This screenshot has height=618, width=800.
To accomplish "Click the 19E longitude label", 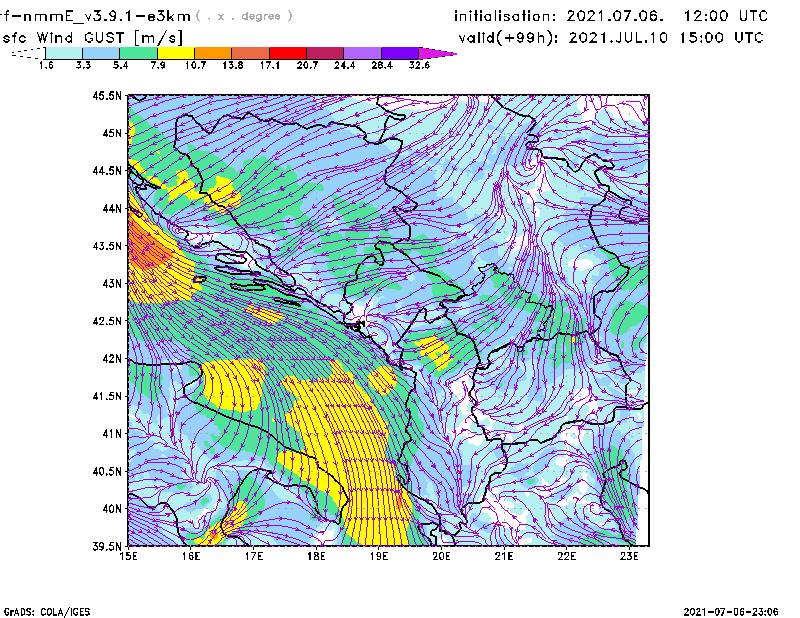I will [379, 556].
